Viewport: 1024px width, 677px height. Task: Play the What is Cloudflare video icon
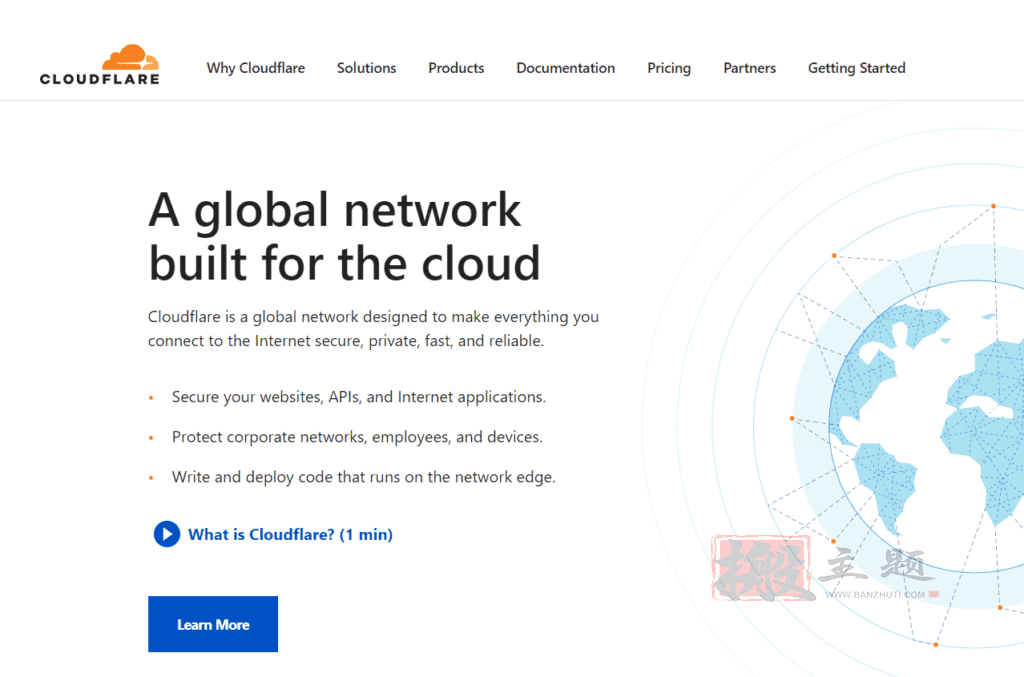point(167,534)
